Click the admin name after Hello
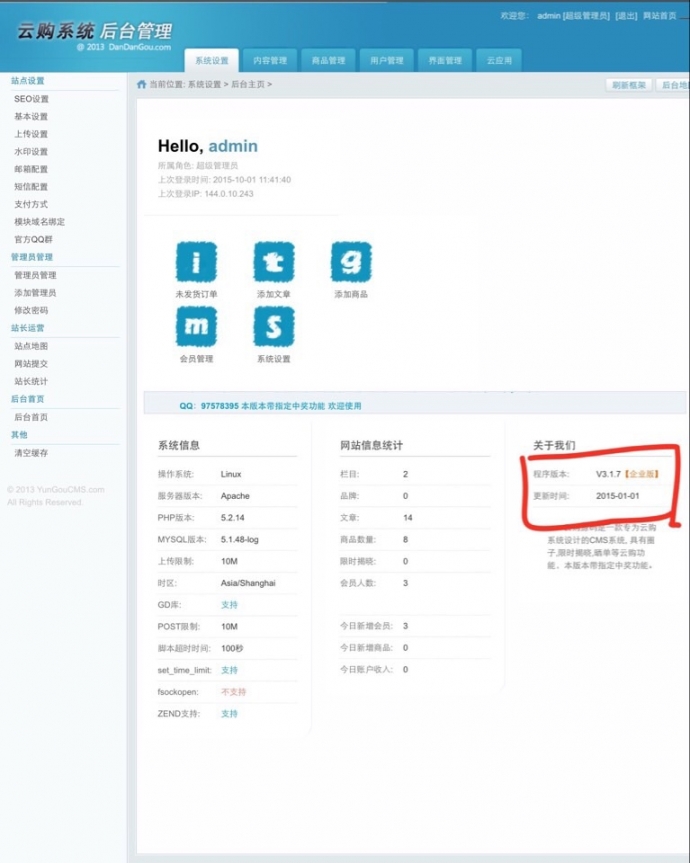Screen dimensions: 690x863 click(x=233, y=146)
